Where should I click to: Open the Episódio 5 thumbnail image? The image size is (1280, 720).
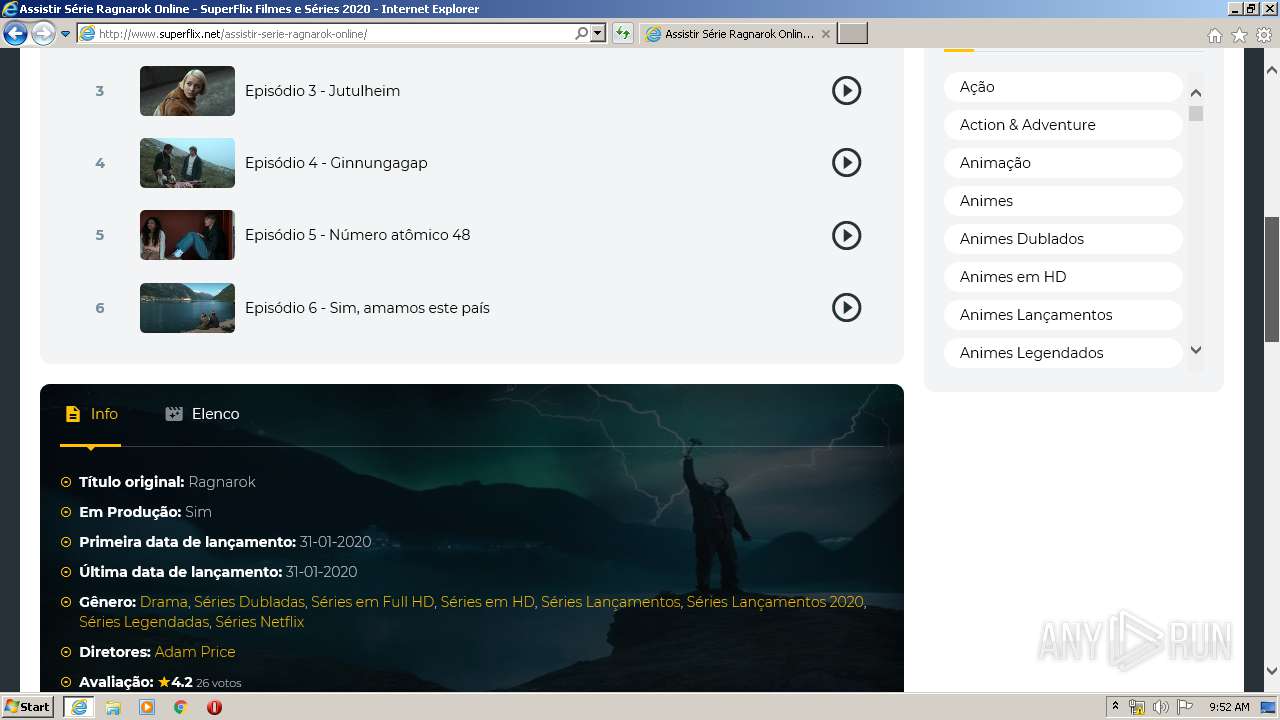[187, 235]
